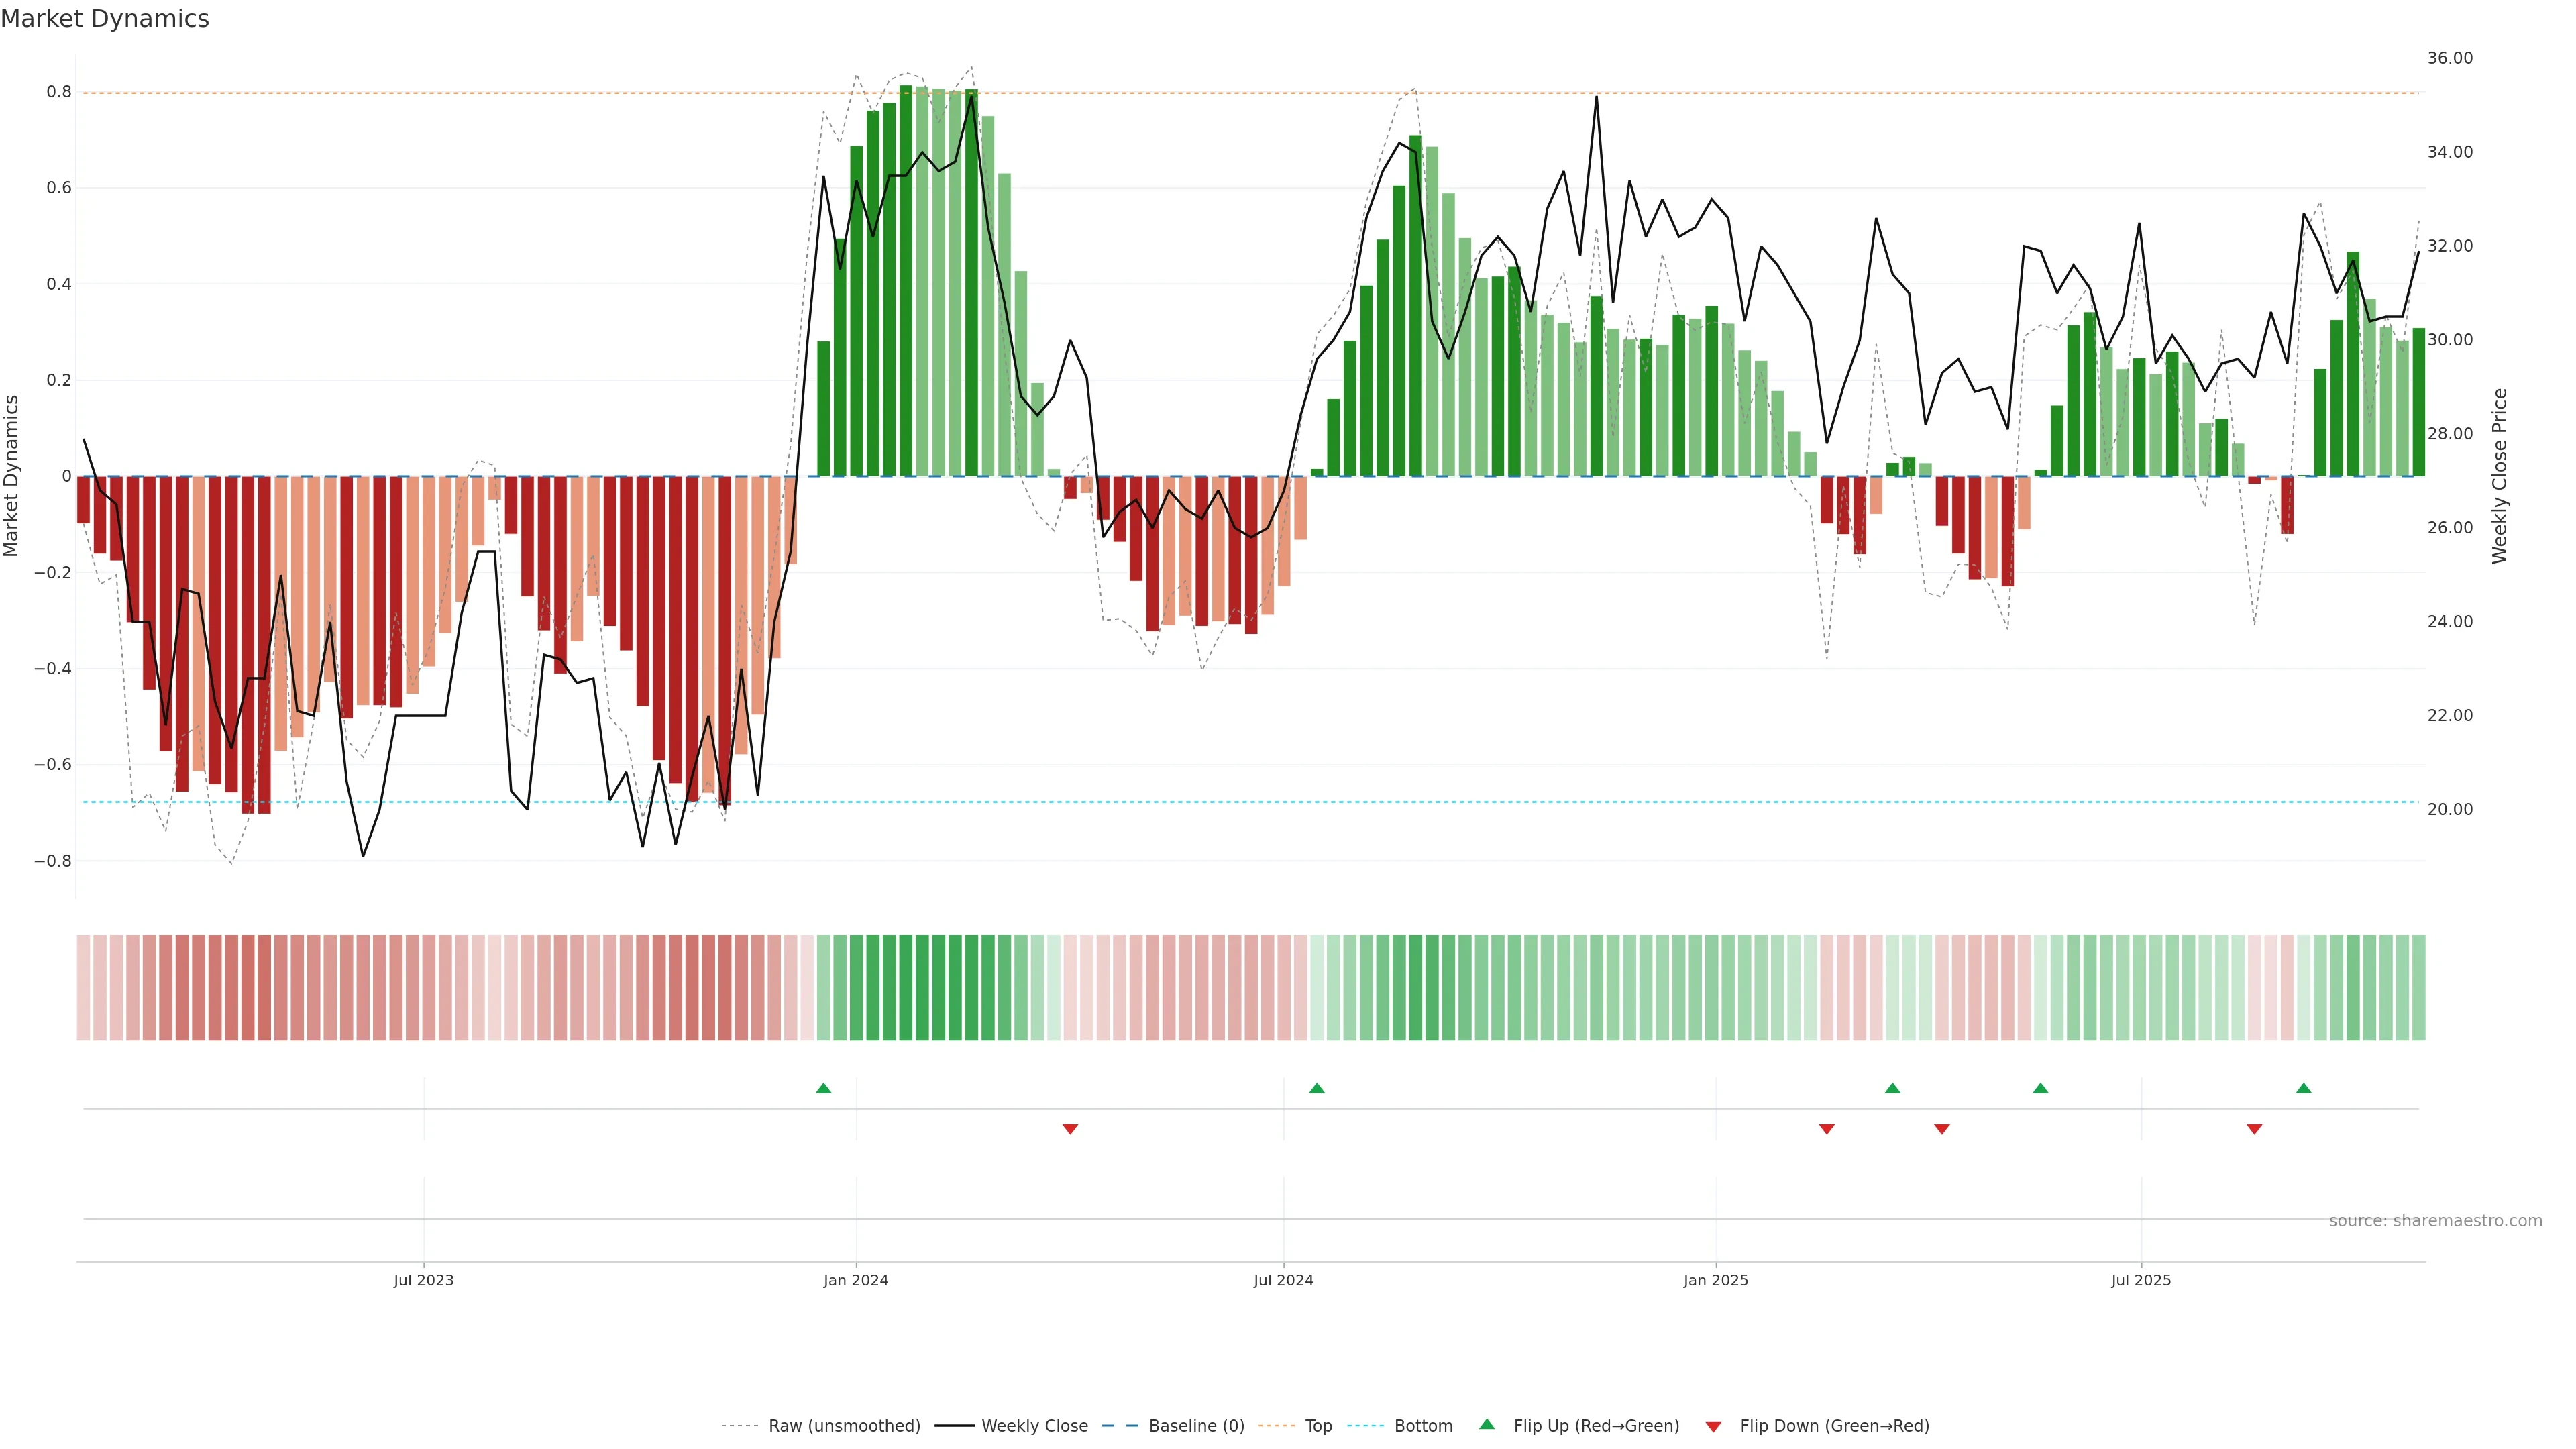Click the Market Dynamics chart title

[105, 19]
